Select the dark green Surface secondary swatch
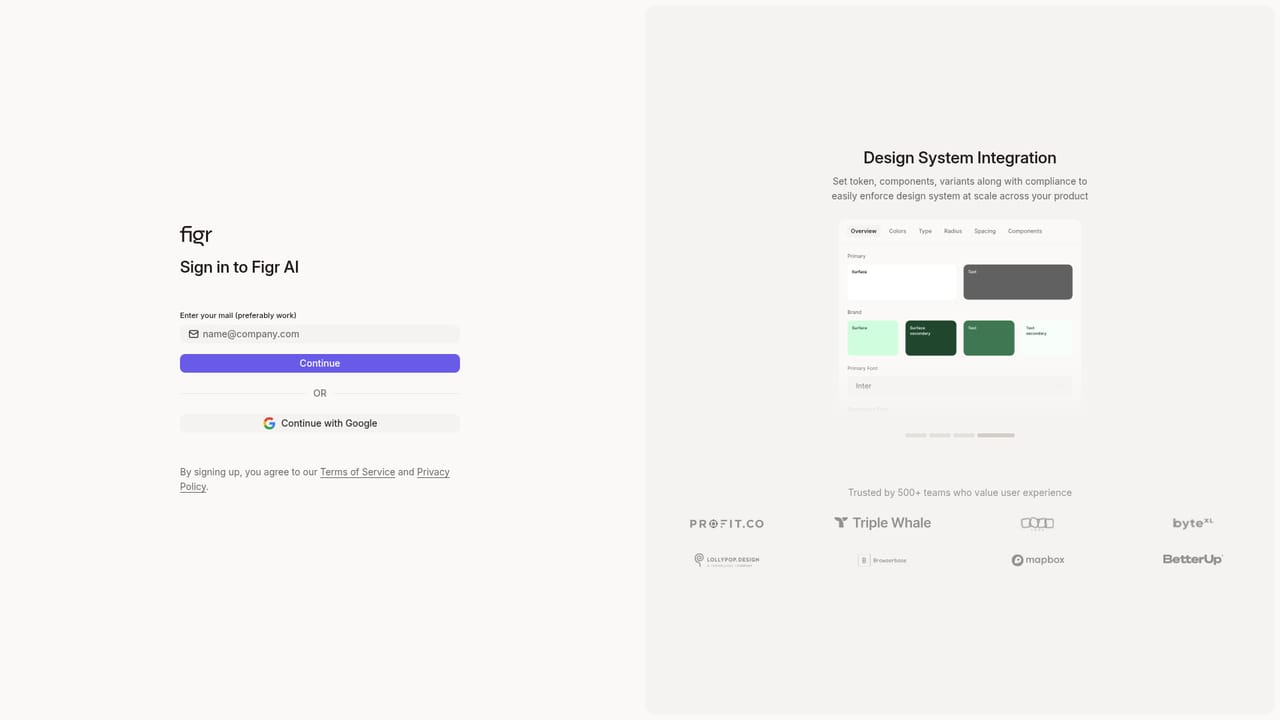The height and width of the screenshot is (720, 1280). 931,338
